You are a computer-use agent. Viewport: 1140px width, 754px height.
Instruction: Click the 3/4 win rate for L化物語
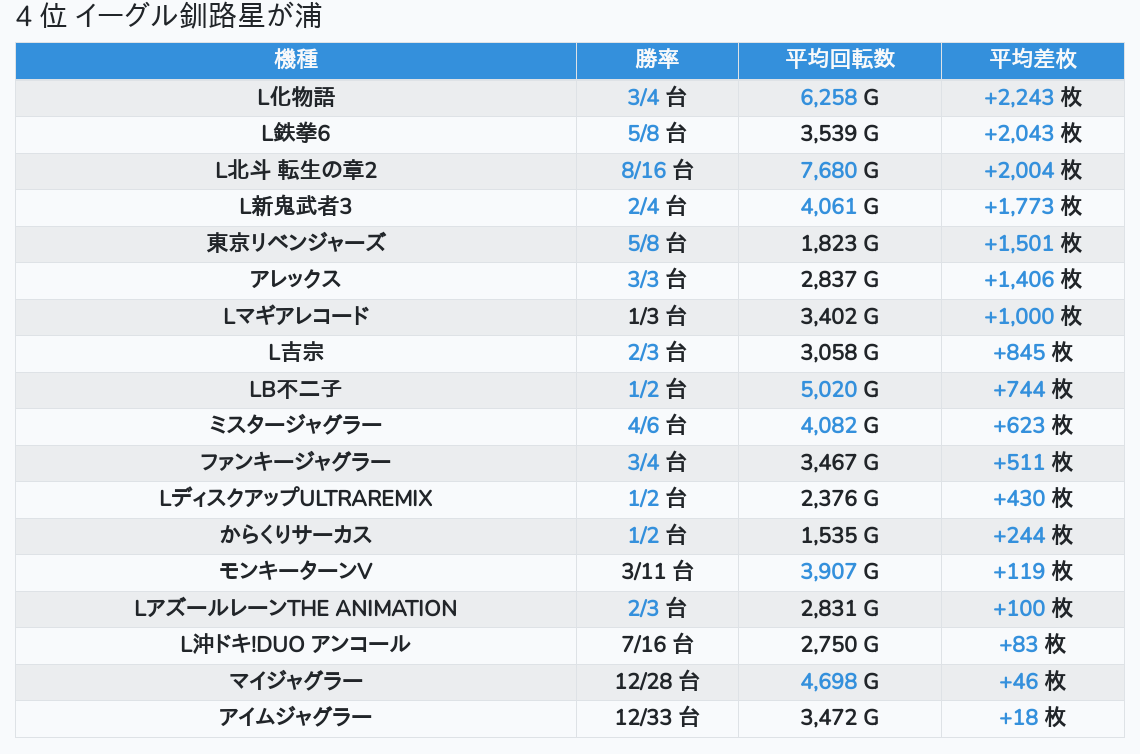644,97
